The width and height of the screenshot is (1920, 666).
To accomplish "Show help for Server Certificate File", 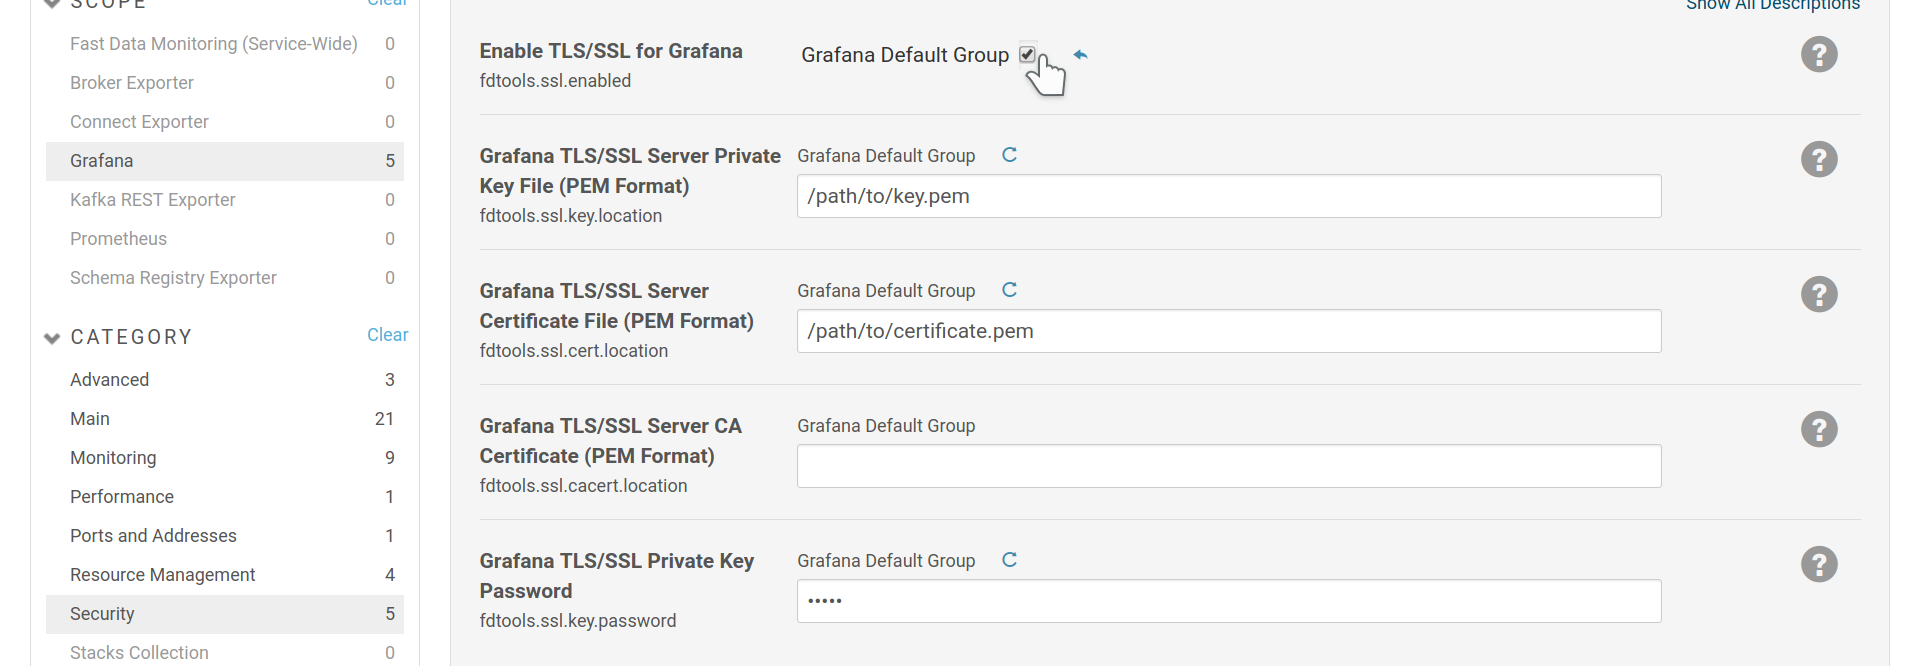I will 1819,294.
